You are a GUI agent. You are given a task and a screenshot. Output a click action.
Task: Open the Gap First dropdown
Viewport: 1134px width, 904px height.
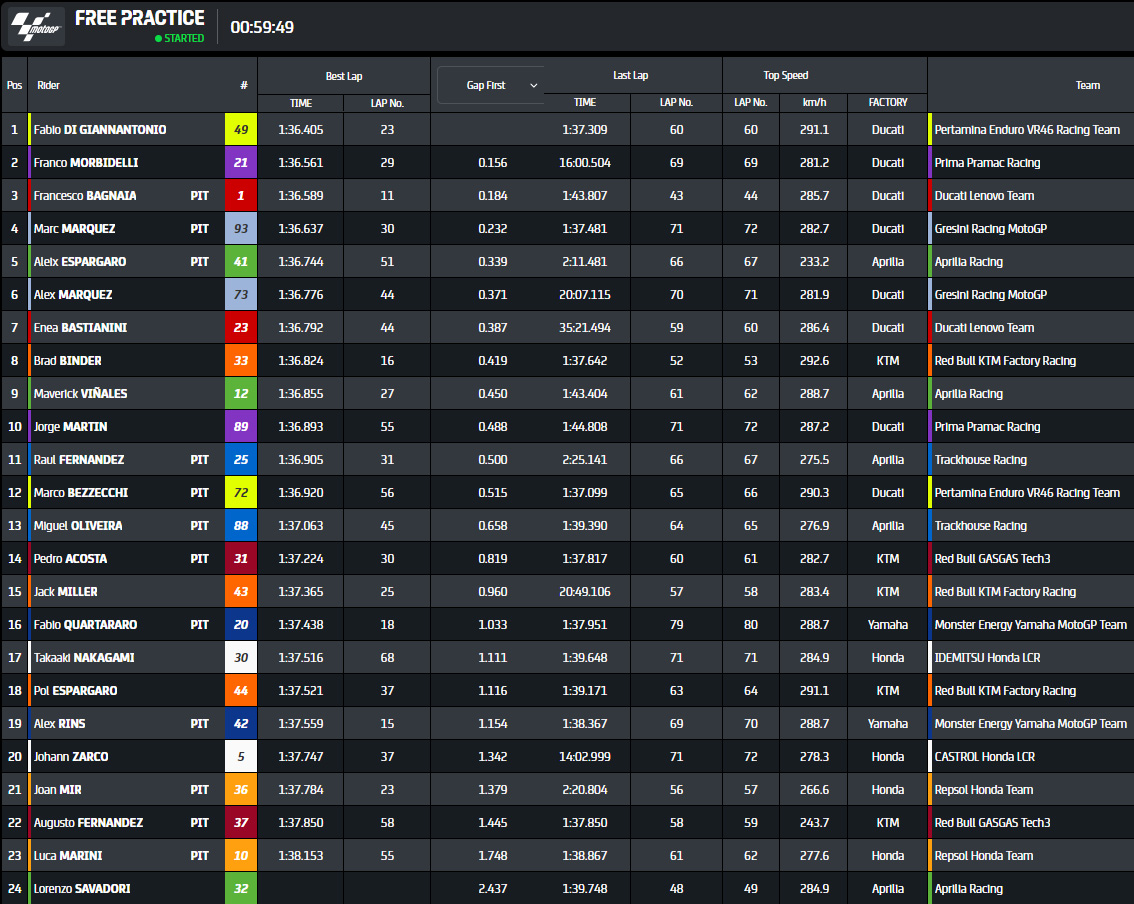click(x=490, y=86)
